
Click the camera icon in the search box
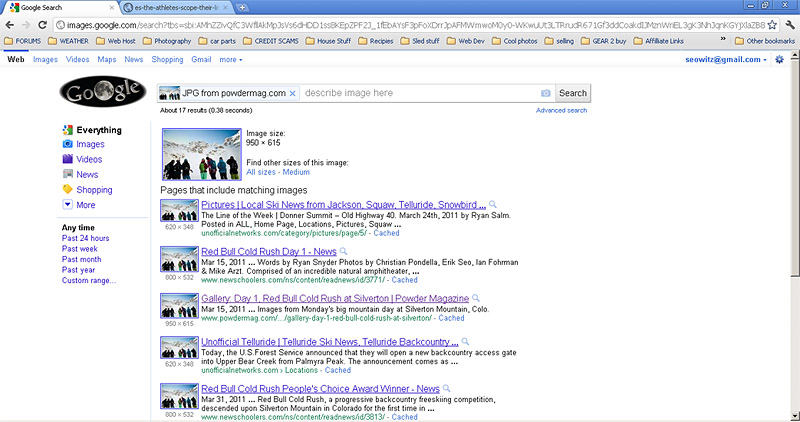click(545, 93)
